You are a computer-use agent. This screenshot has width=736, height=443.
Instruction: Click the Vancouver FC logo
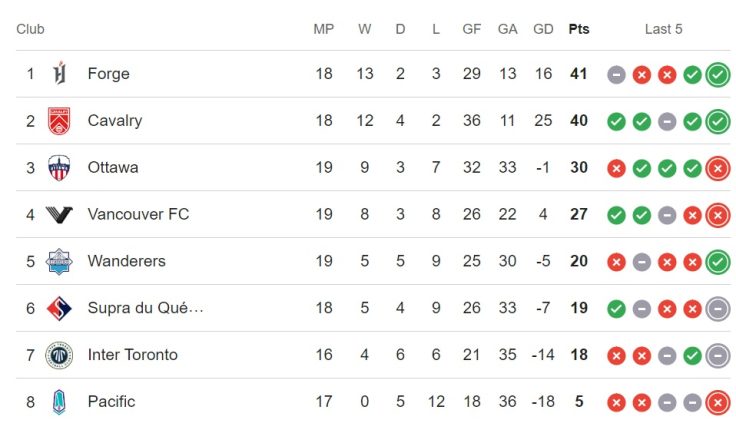click(59, 214)
